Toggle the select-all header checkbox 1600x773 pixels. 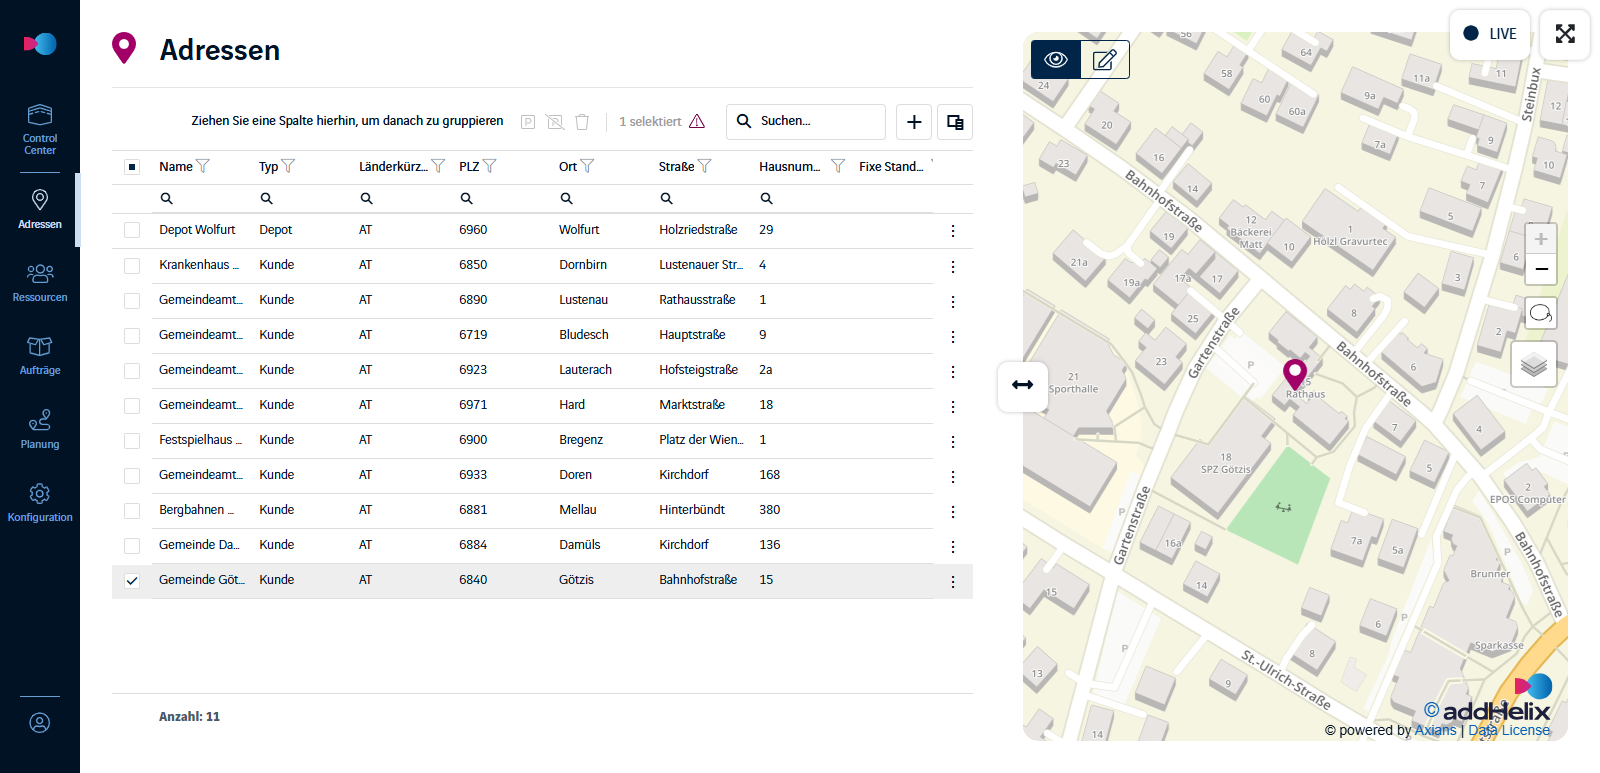pyautogui.click(x=132, y=167)
